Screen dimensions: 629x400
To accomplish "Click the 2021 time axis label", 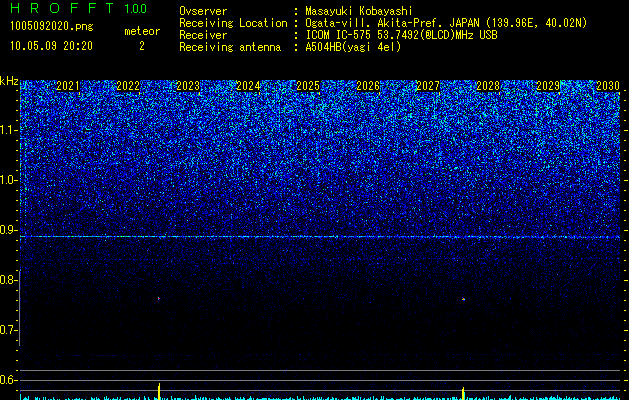I will 68,86.
